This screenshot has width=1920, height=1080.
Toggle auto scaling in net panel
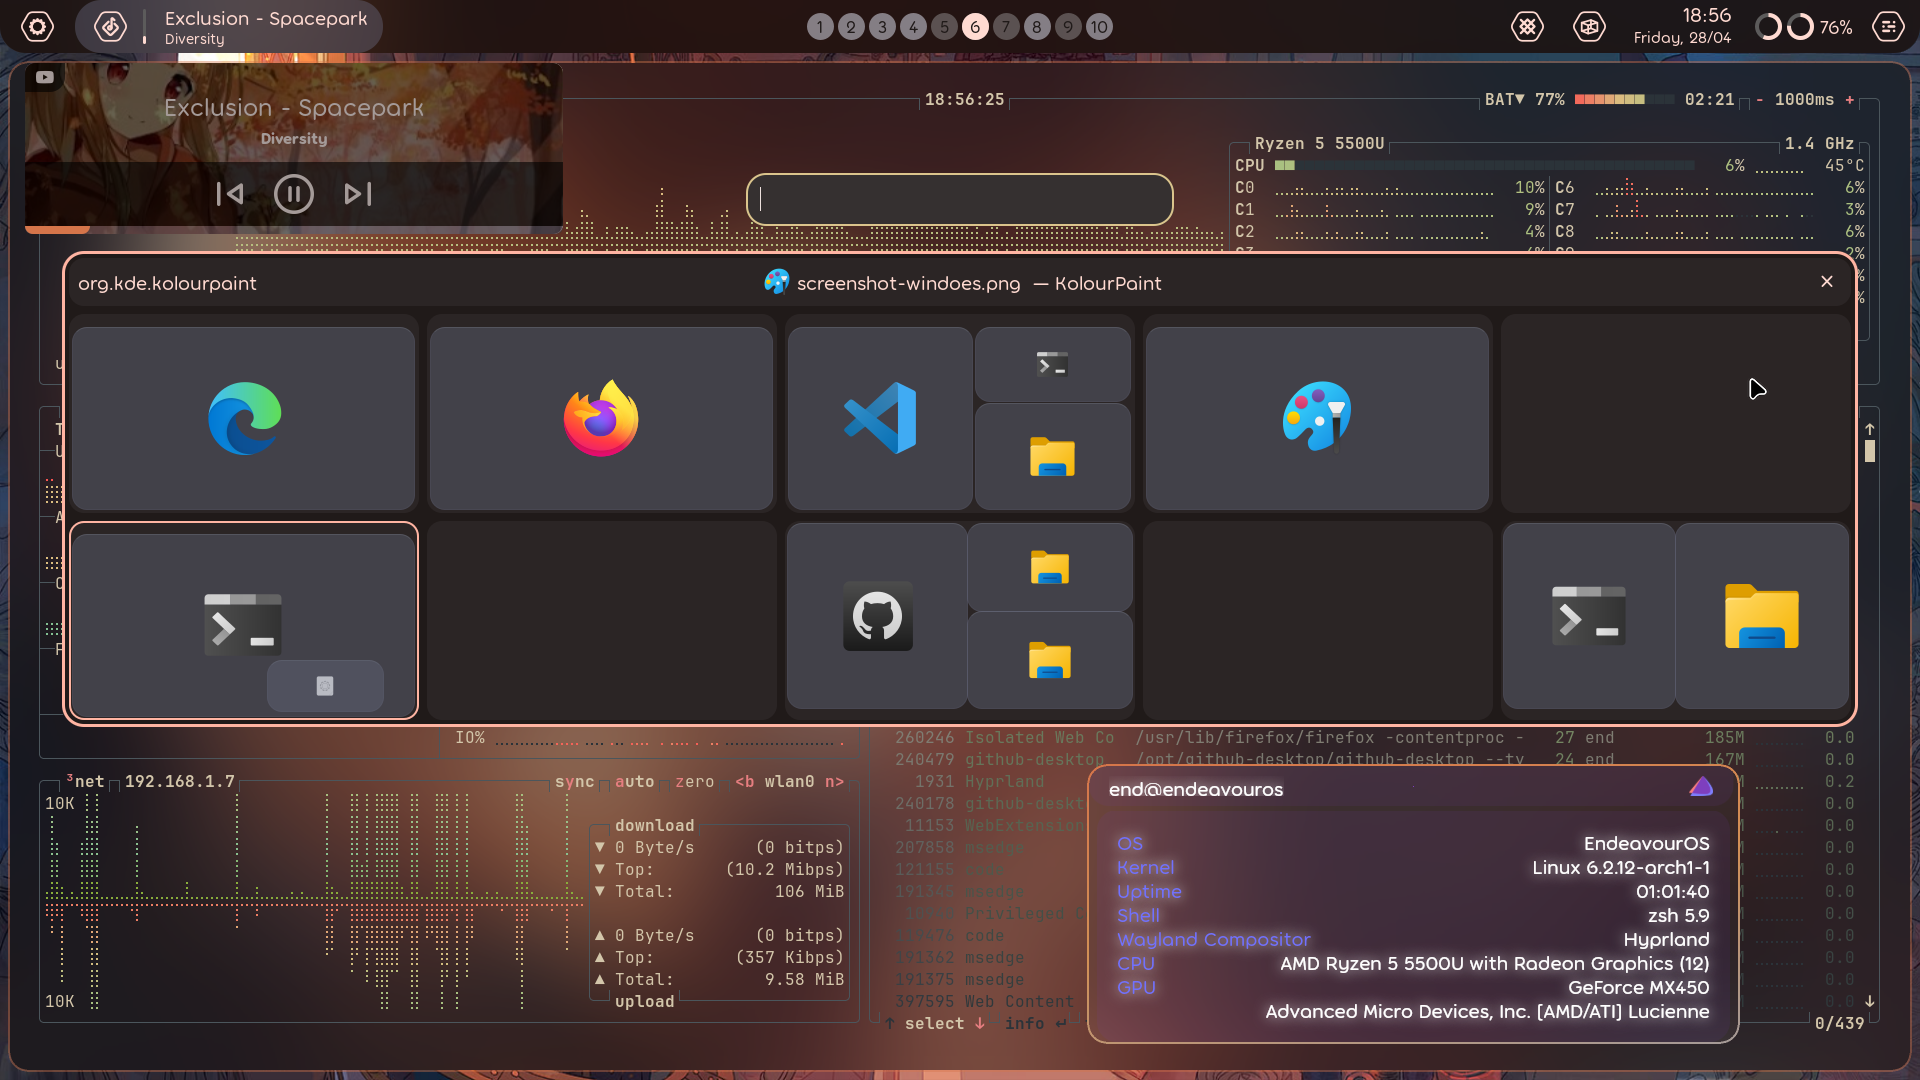(x=634, y=782)
